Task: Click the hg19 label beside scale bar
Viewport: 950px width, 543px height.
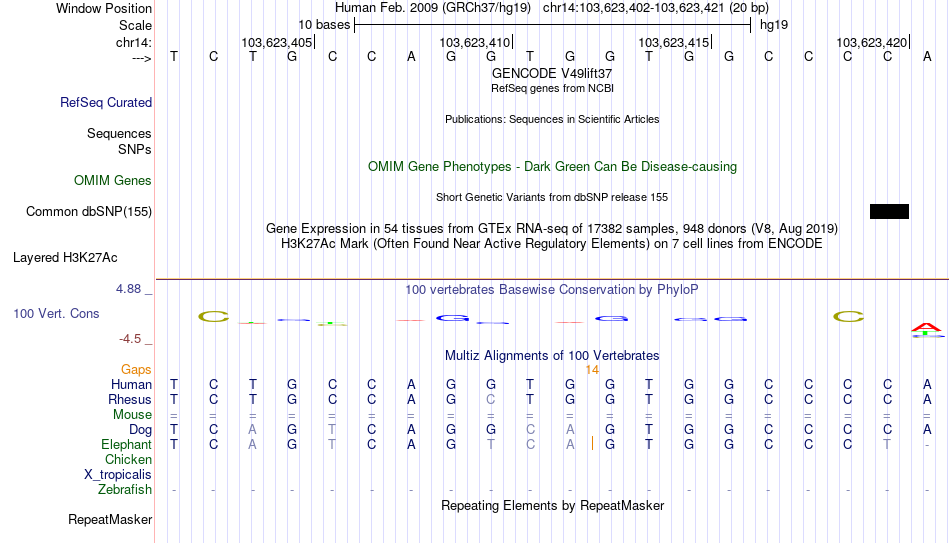Action: coord(774,25)
